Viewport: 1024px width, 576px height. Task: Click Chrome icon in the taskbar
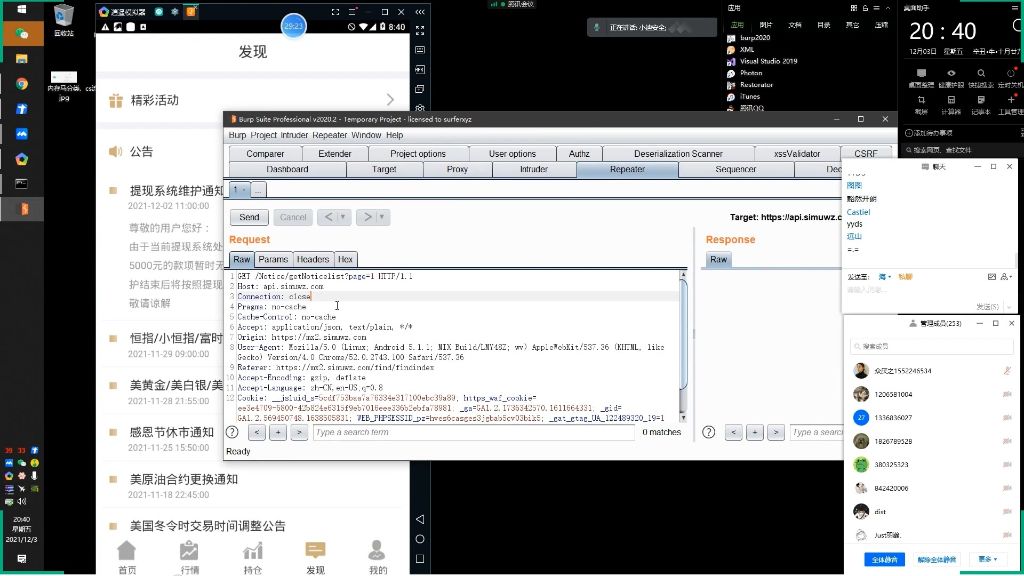pos(22,84)
